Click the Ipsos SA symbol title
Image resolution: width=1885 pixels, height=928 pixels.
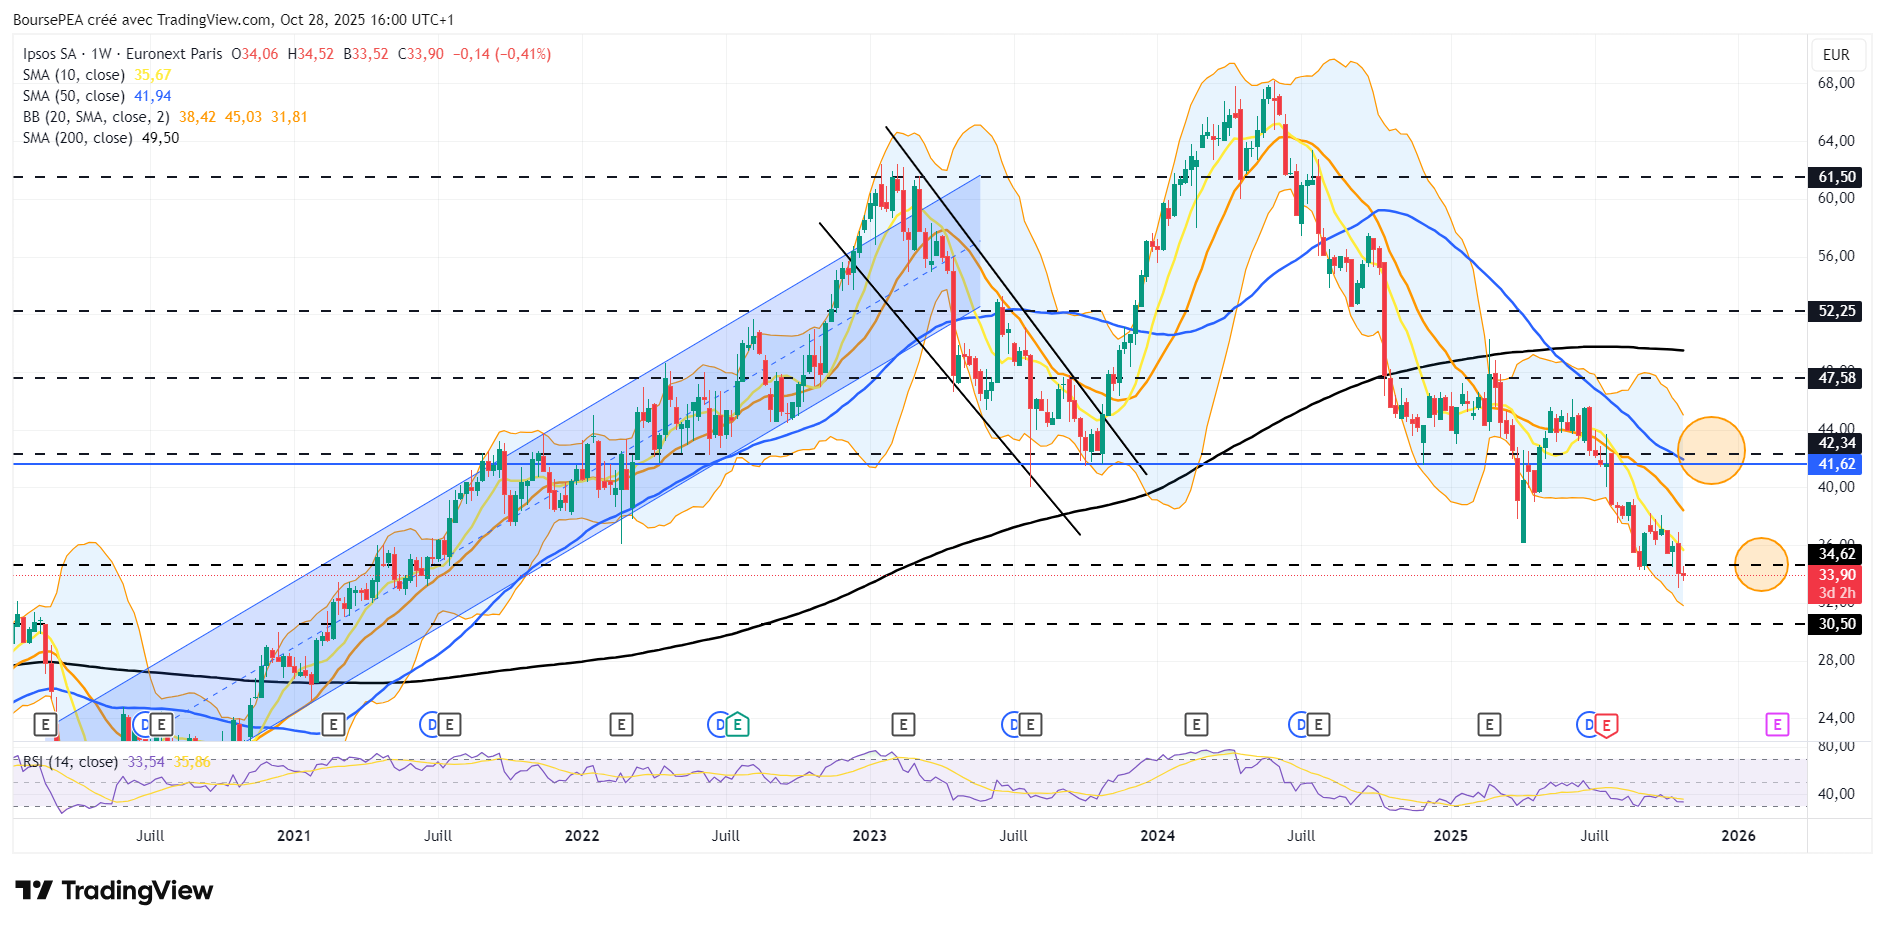coord(50,54)
